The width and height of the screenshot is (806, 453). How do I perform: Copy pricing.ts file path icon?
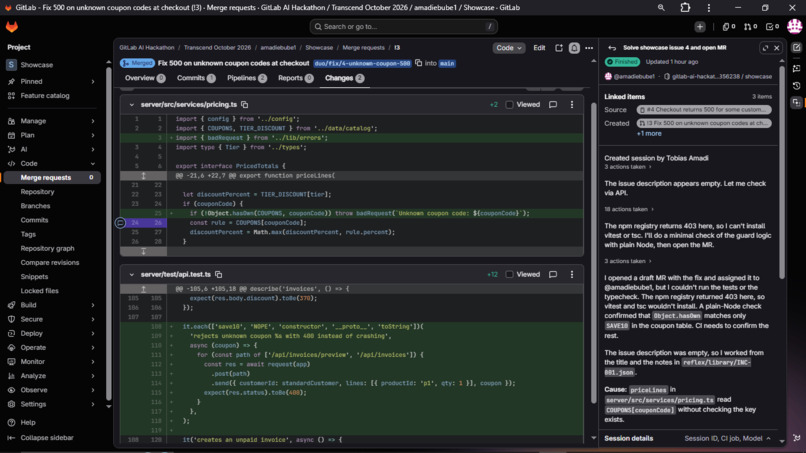point(245,104)
